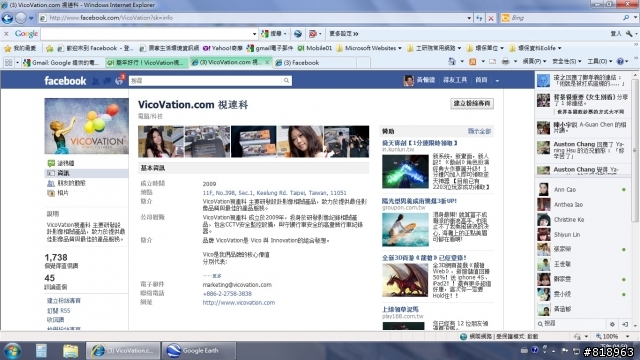Viewport: 640px width, 360px height.
Task: Click the chat sidebar settings gear icon
Action: 612,324
